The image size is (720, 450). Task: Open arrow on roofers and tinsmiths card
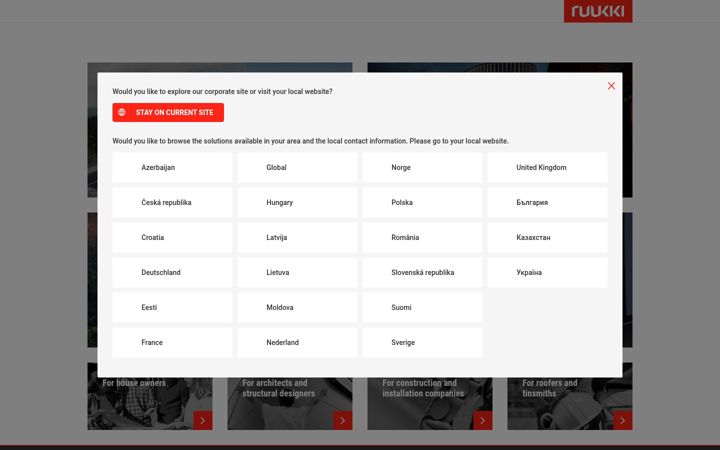coord(623,421)
